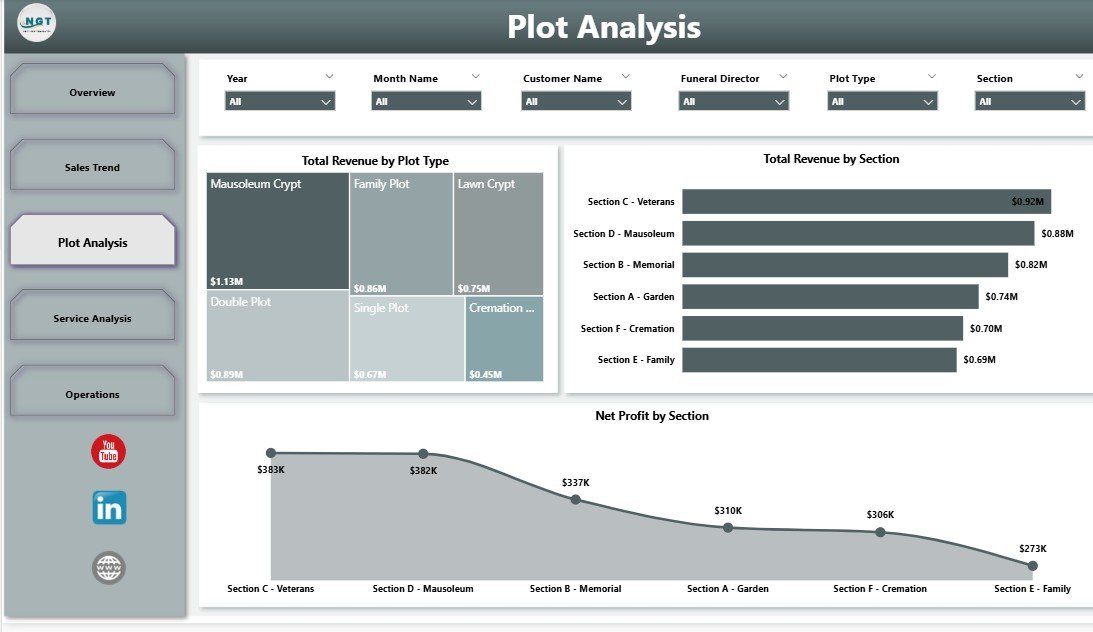The width and height of the screenshot is (1093, 632).
Task: Open the Customer Name dropdown
Action: pos(621,100)
